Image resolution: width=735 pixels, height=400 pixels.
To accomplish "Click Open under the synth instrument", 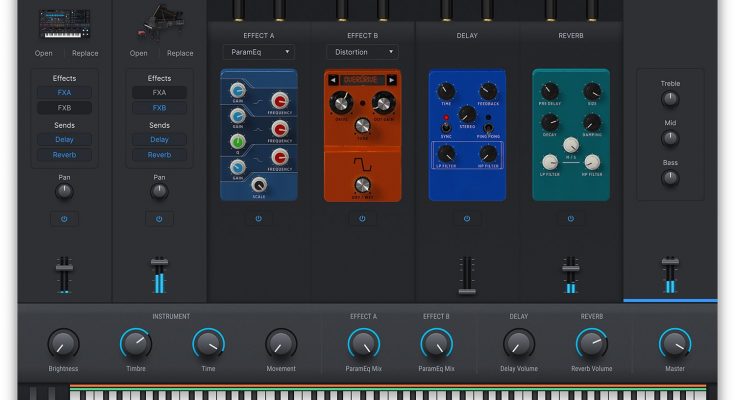I will coord(44,53).
